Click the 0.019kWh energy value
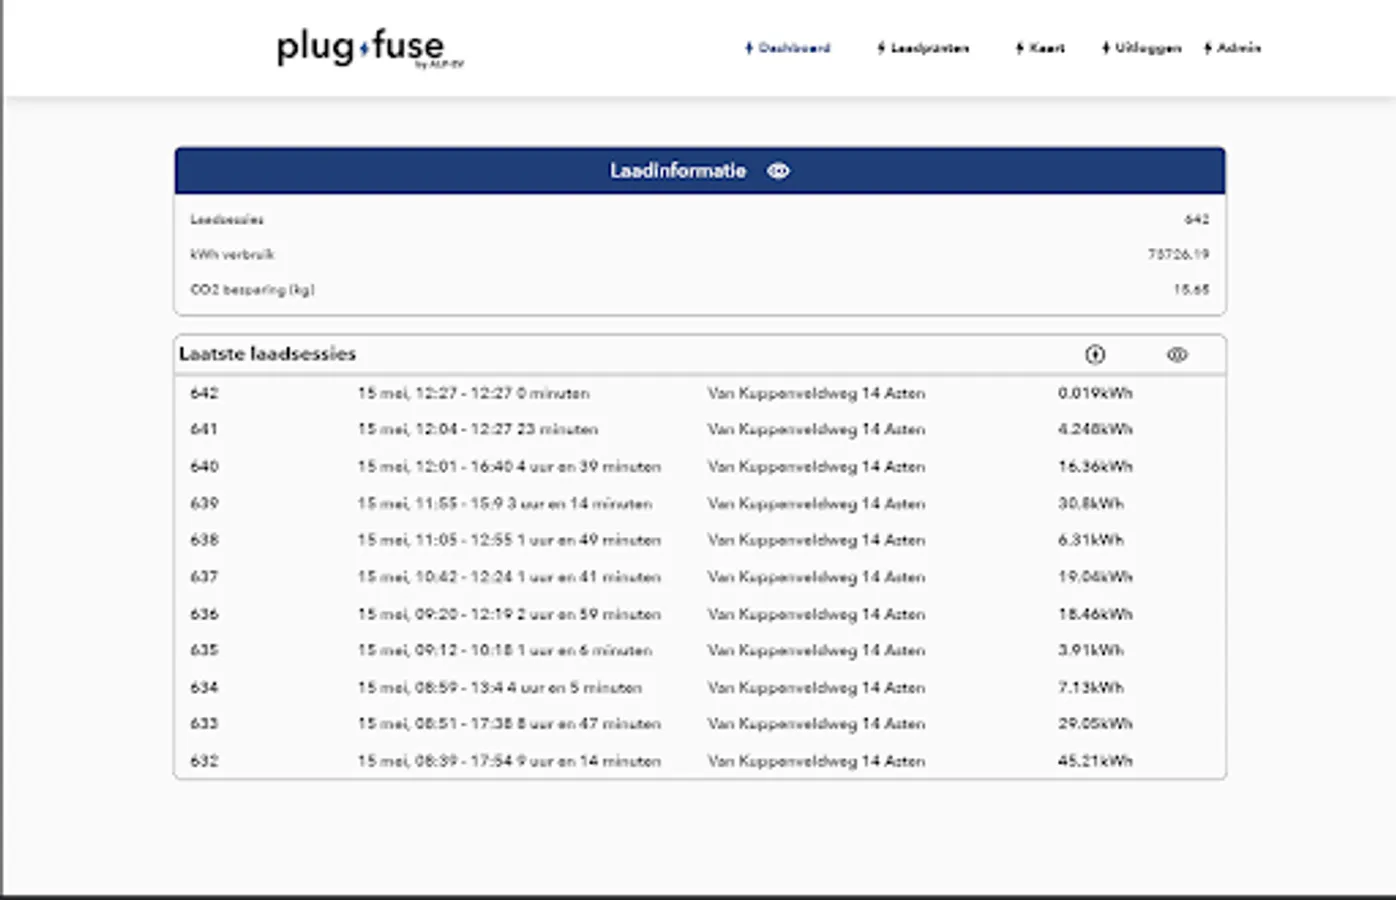The width and height of the screenshot is (1396, 900). pos(1095,393)
